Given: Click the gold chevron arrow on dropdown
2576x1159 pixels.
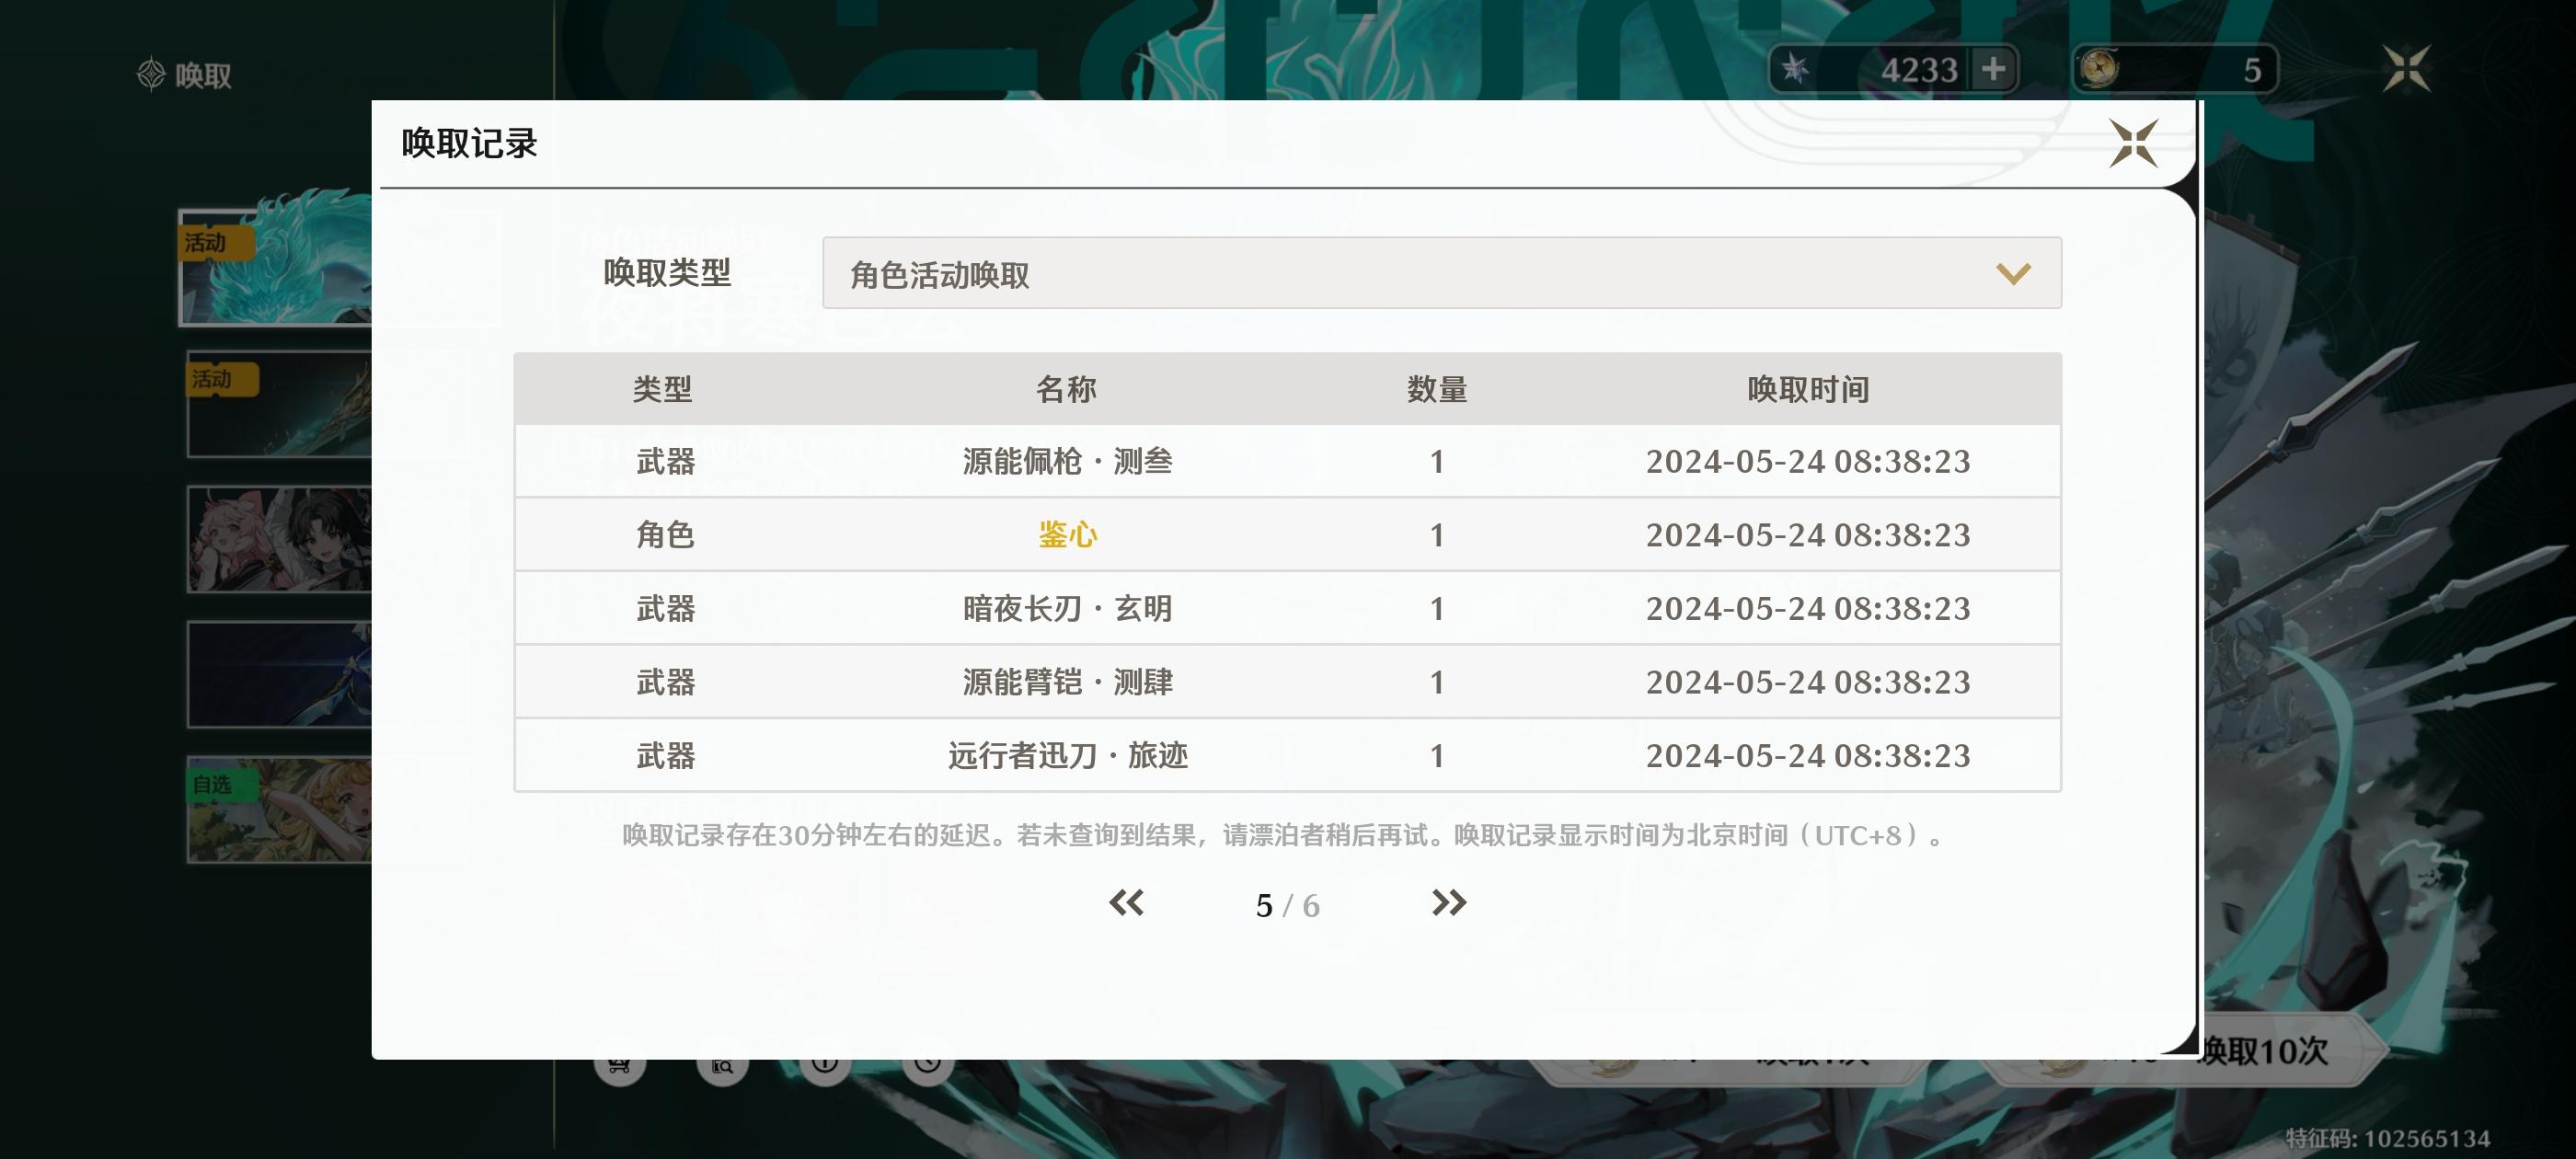Looking at the screenshot, I should click(2012, 273).
